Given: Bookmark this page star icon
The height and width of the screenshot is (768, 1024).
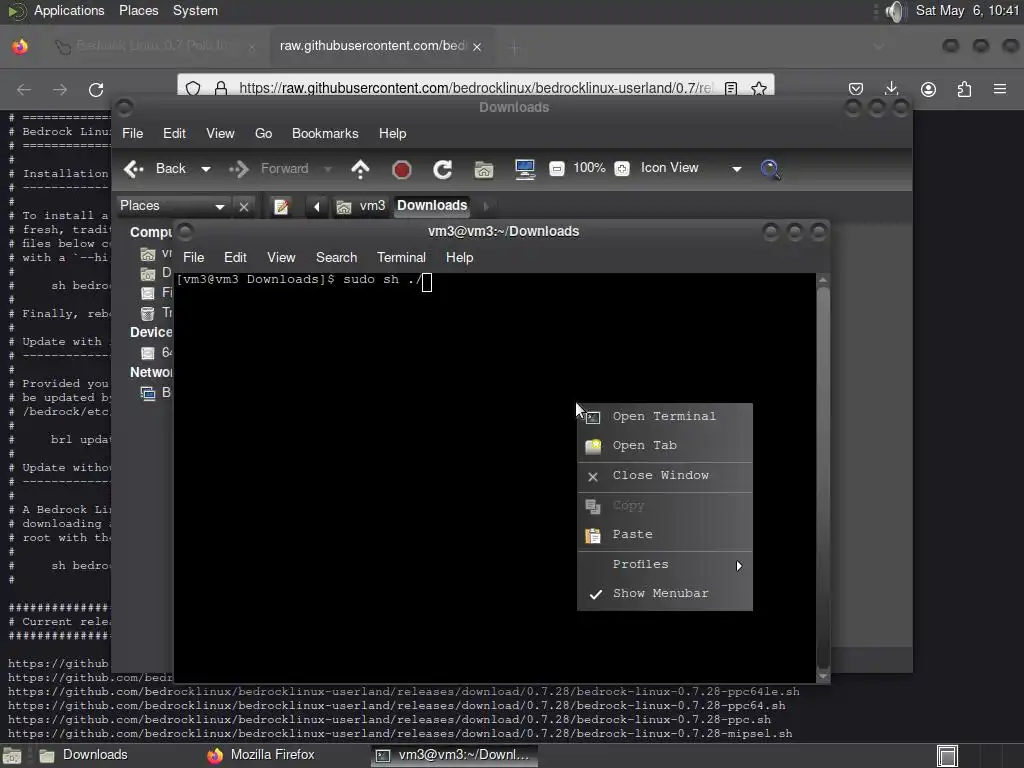Looking at the screenshot, I should click(759, 88).
